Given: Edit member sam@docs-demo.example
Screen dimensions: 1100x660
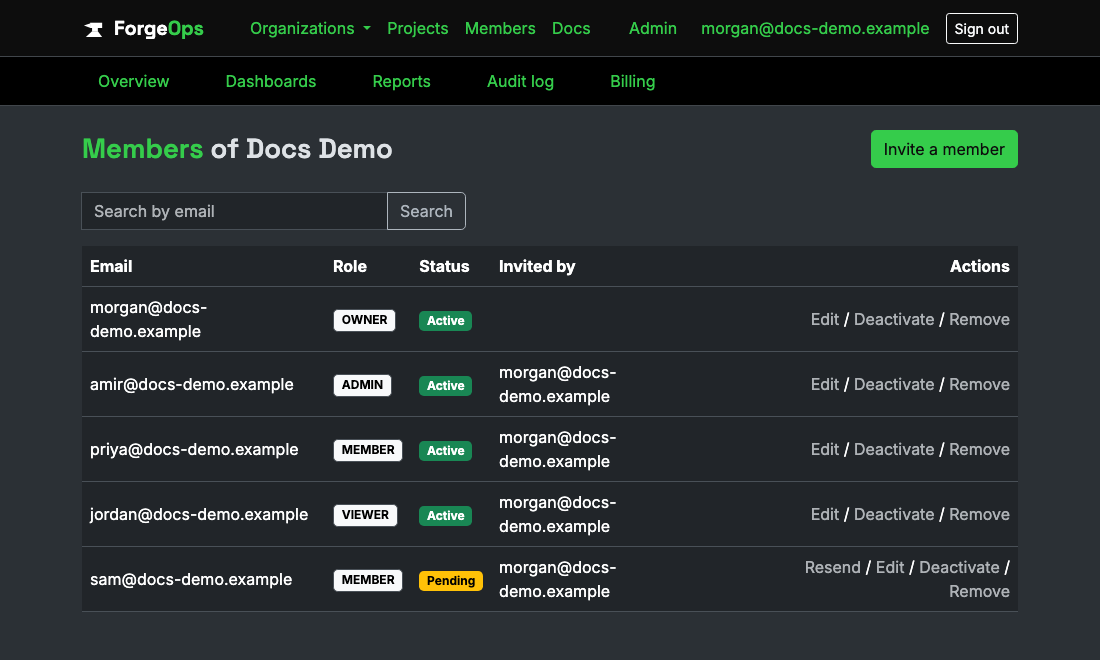Looking at the screenshot, I should pyautogui.click(x=890, y=567).
